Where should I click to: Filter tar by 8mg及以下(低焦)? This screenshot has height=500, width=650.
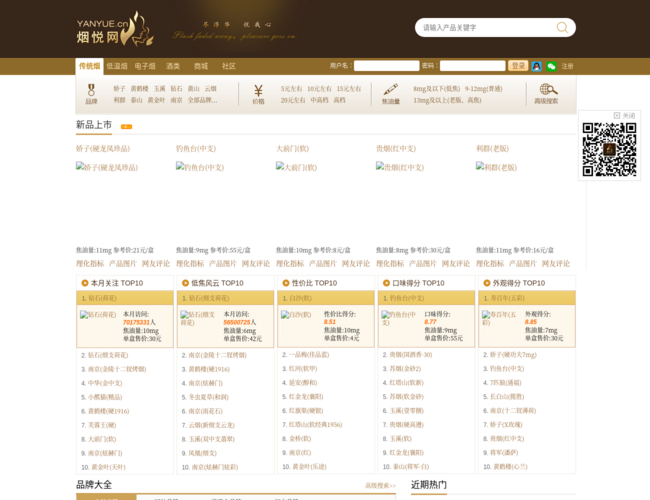point(437,89)
